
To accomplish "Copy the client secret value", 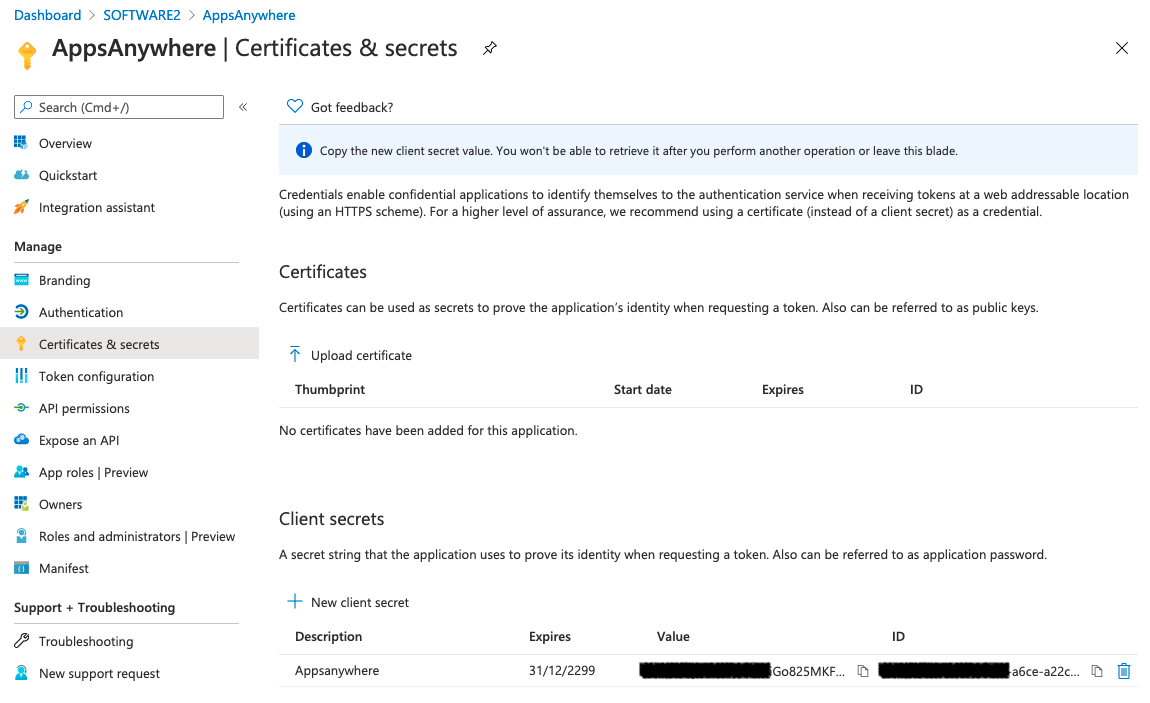I will pyautogui.click(x=863, y=671).
